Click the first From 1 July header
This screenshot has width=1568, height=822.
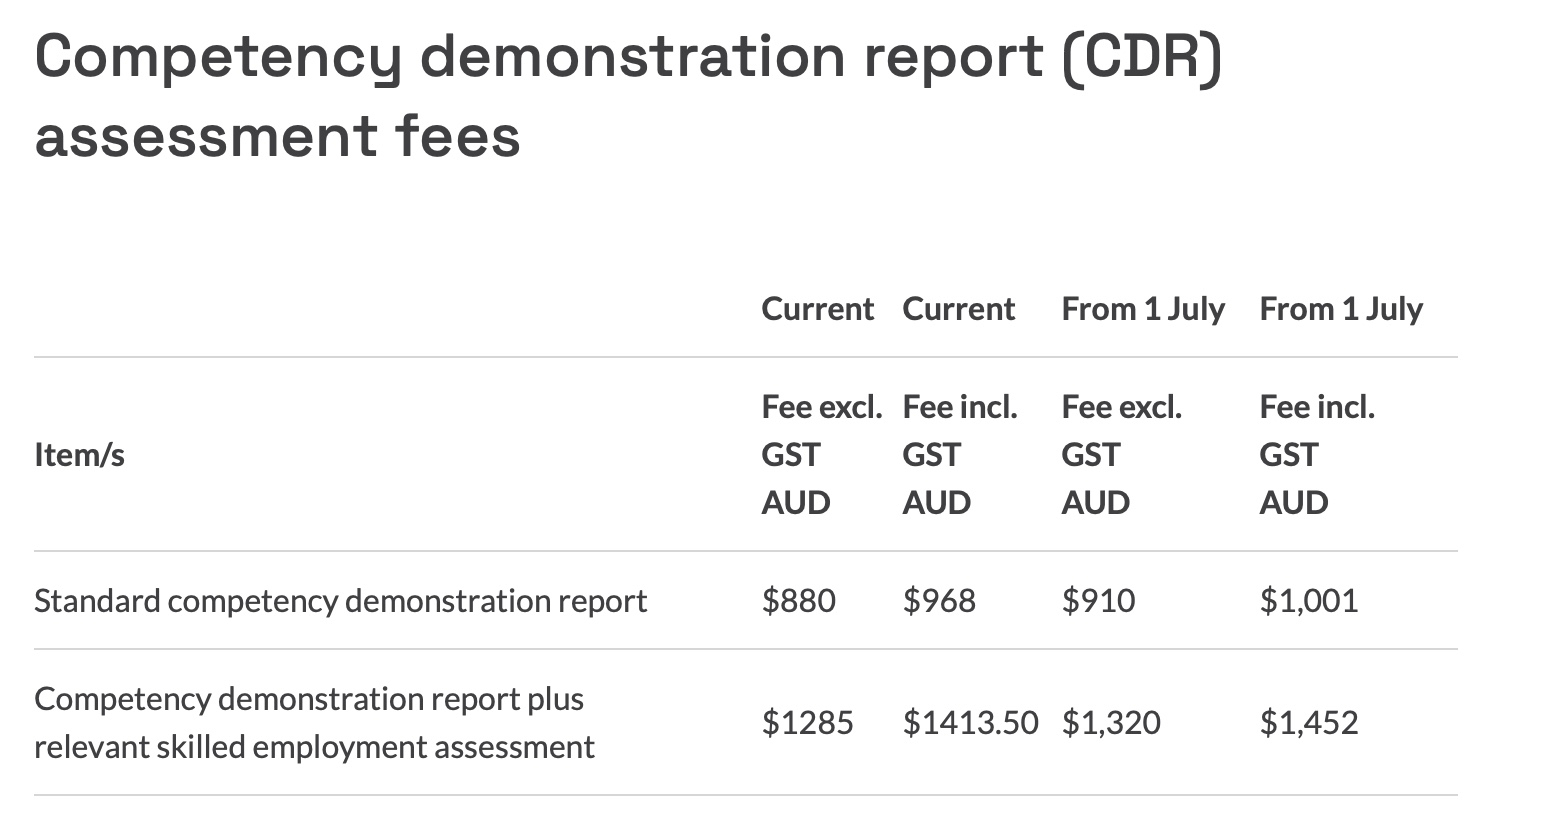[1142, 309]
